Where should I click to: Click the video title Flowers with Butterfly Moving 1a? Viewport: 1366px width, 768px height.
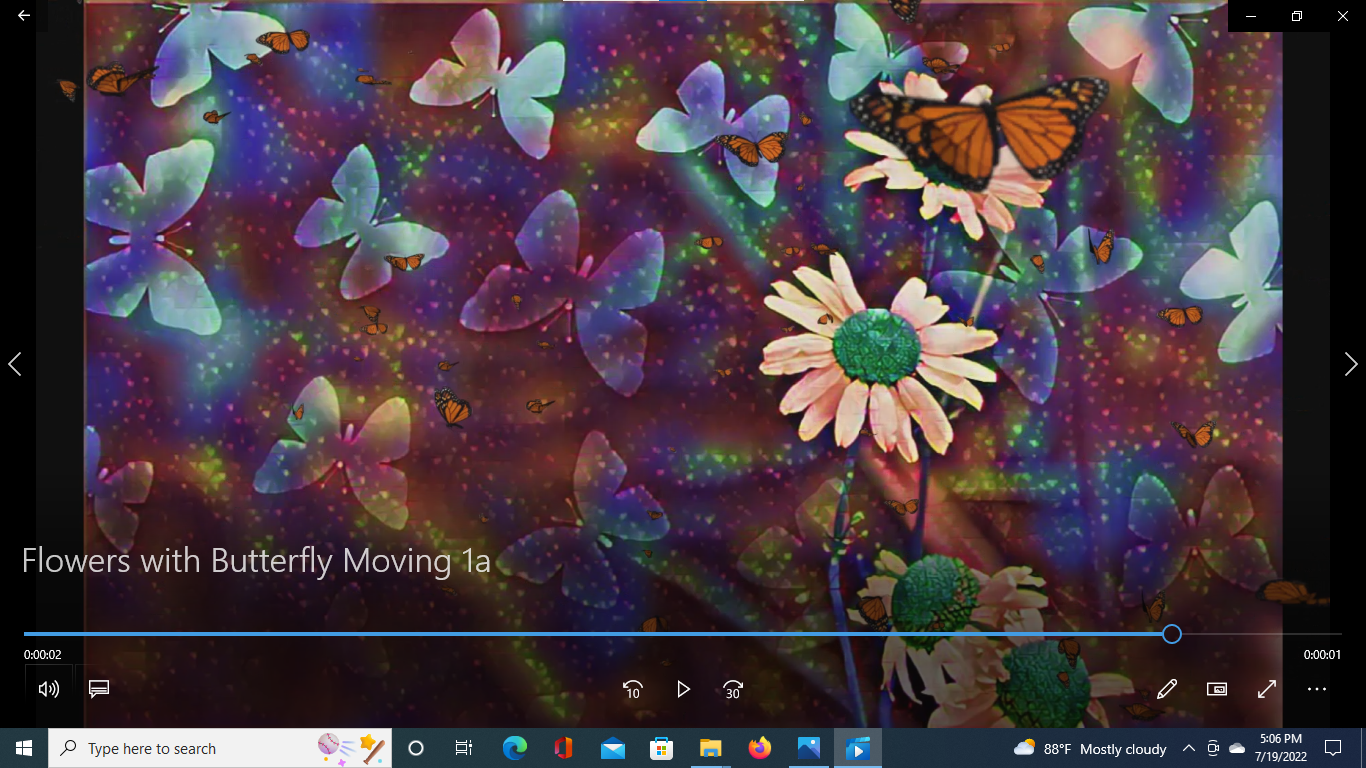(256, 561)
